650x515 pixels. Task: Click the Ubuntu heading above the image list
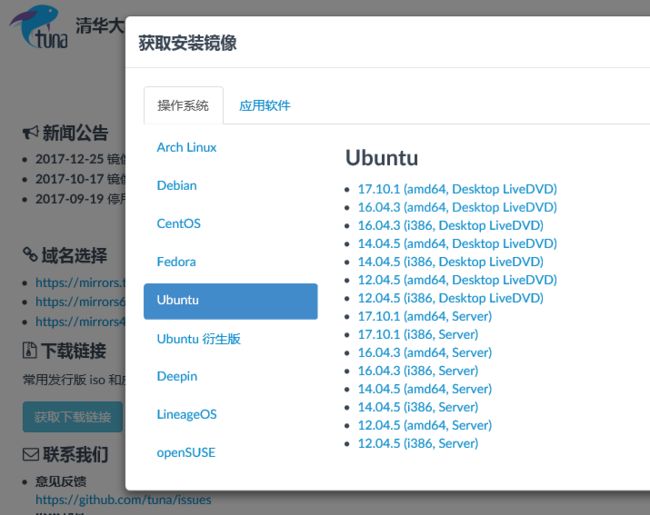382,158
